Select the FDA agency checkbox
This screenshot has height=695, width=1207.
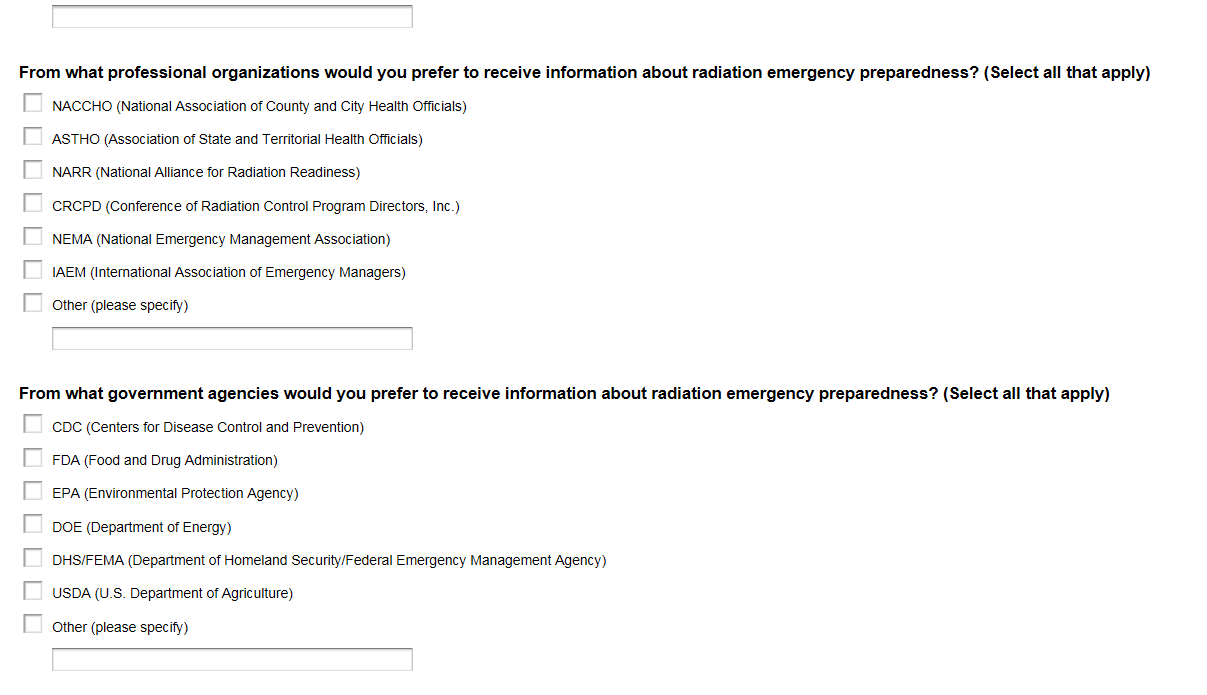(x=33, y=458)
